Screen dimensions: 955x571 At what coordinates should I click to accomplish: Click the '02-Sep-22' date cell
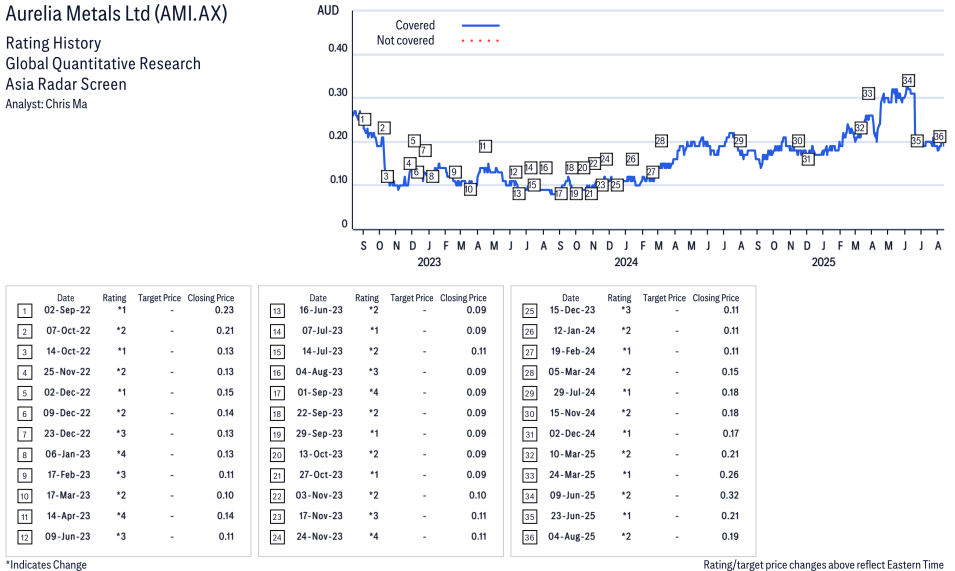click(x=67, y=310)
